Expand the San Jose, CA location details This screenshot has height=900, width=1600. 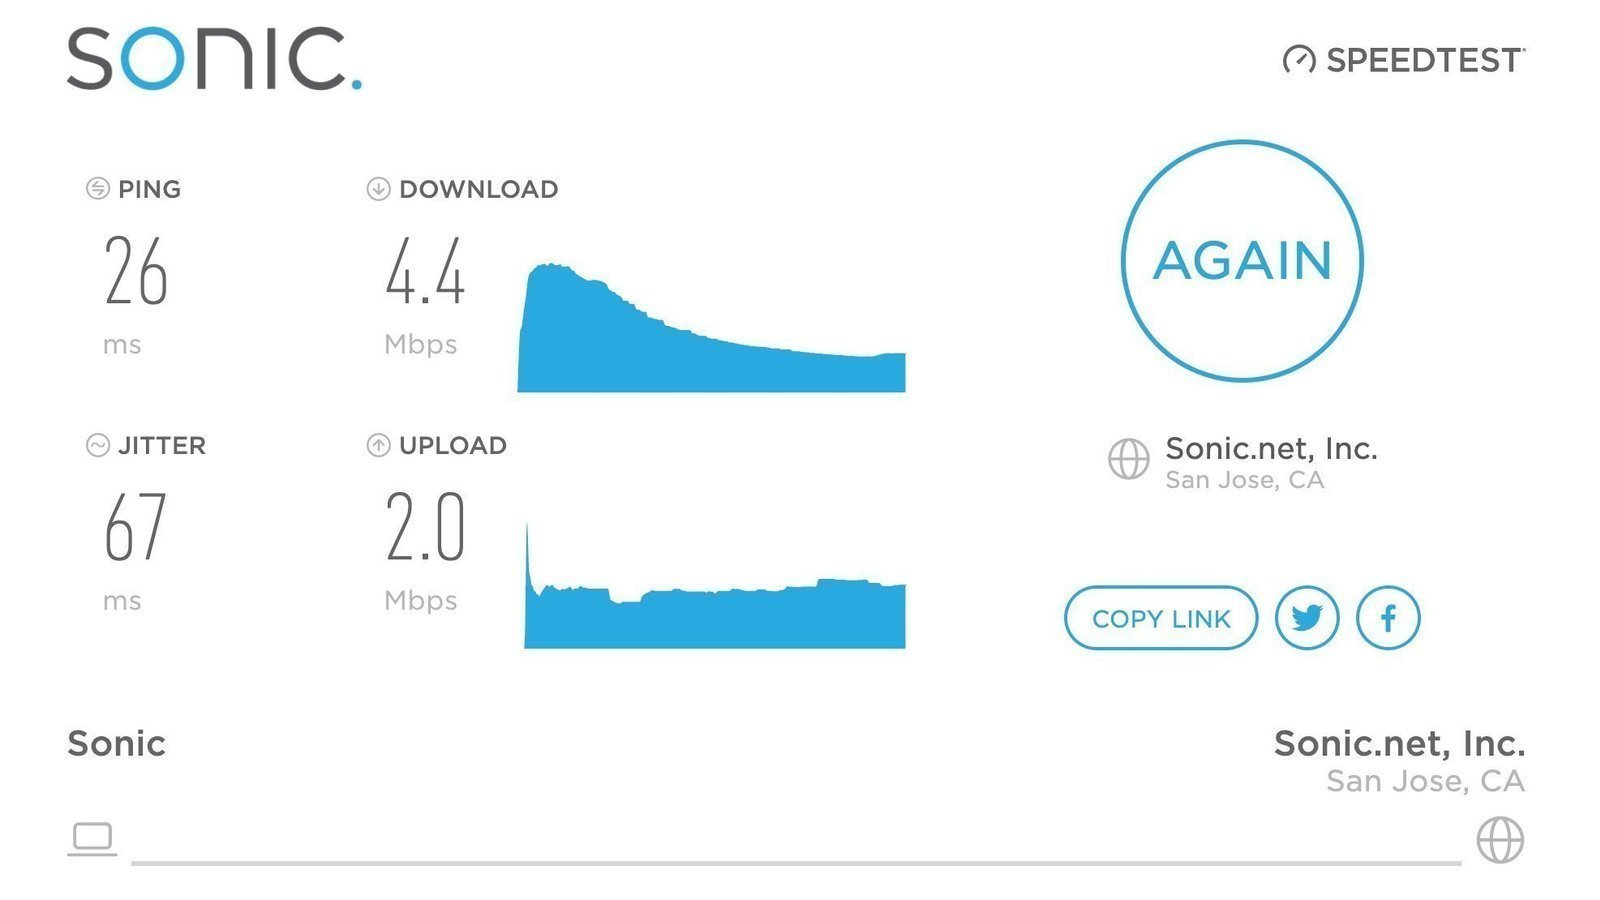1242,480
